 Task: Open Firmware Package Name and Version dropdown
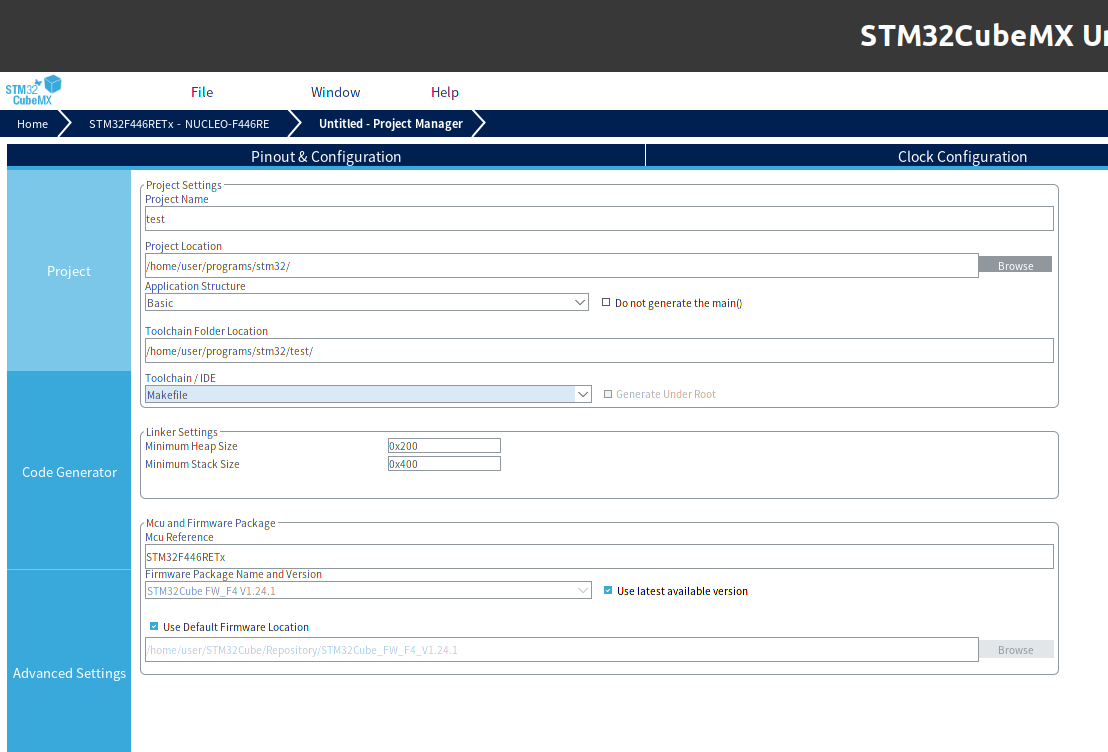[368, 590]
